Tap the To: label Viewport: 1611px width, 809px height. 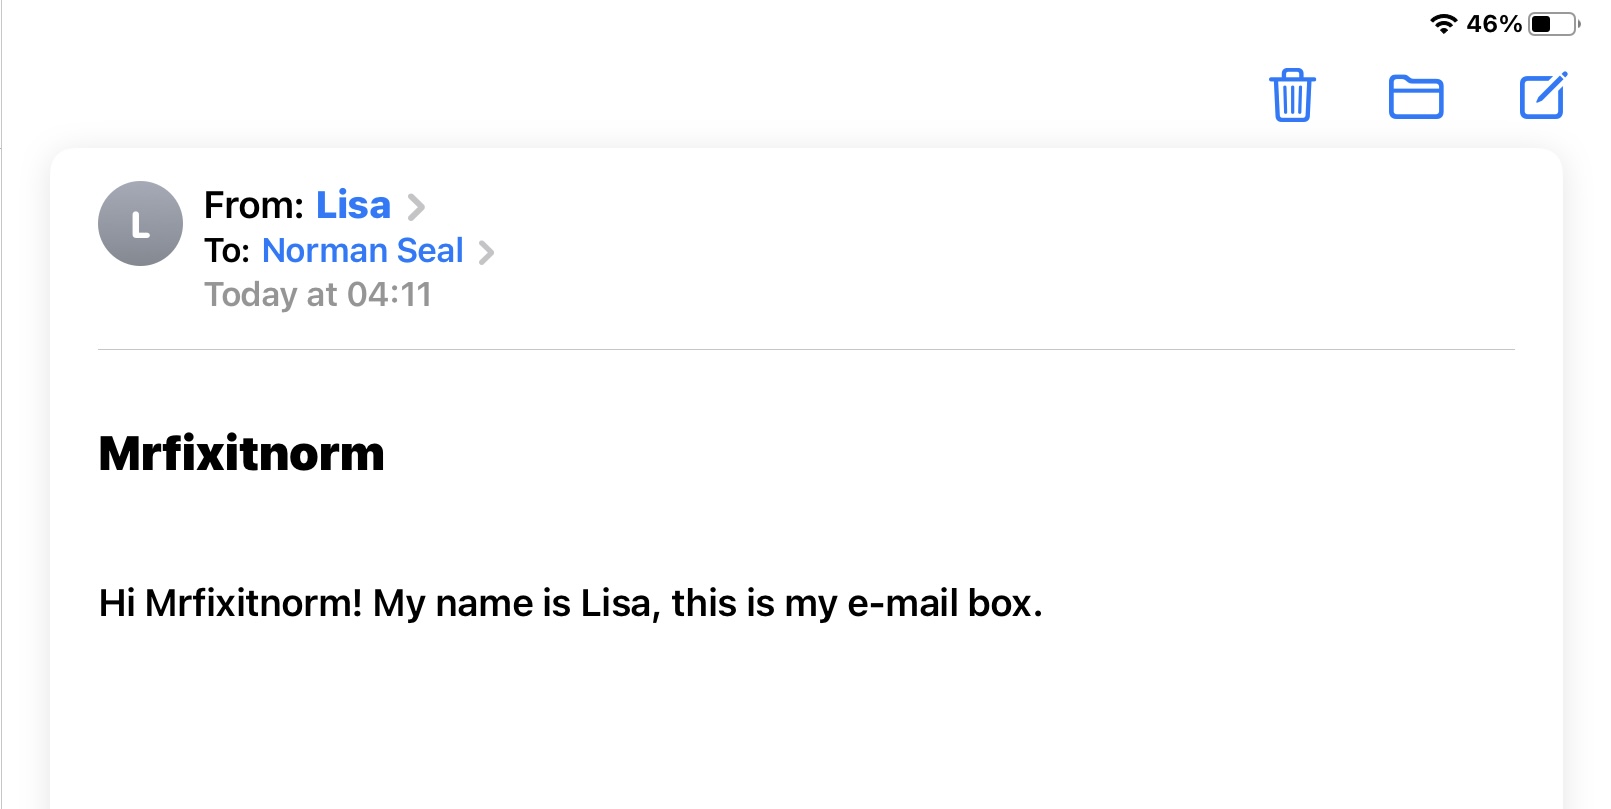[227, 250]
